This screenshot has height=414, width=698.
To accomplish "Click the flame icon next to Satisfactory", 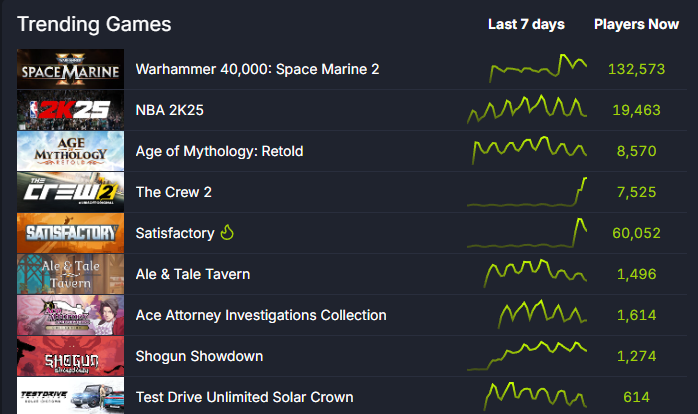I will click(x=227, y=232).
